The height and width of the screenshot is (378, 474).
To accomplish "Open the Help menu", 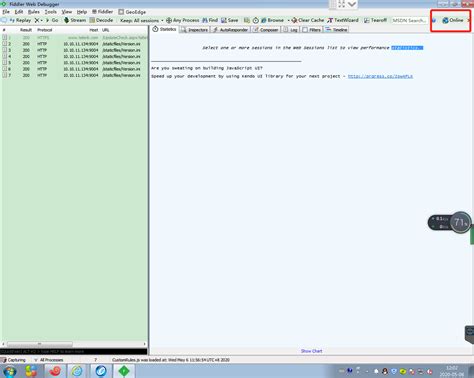I will click(82, 12).
